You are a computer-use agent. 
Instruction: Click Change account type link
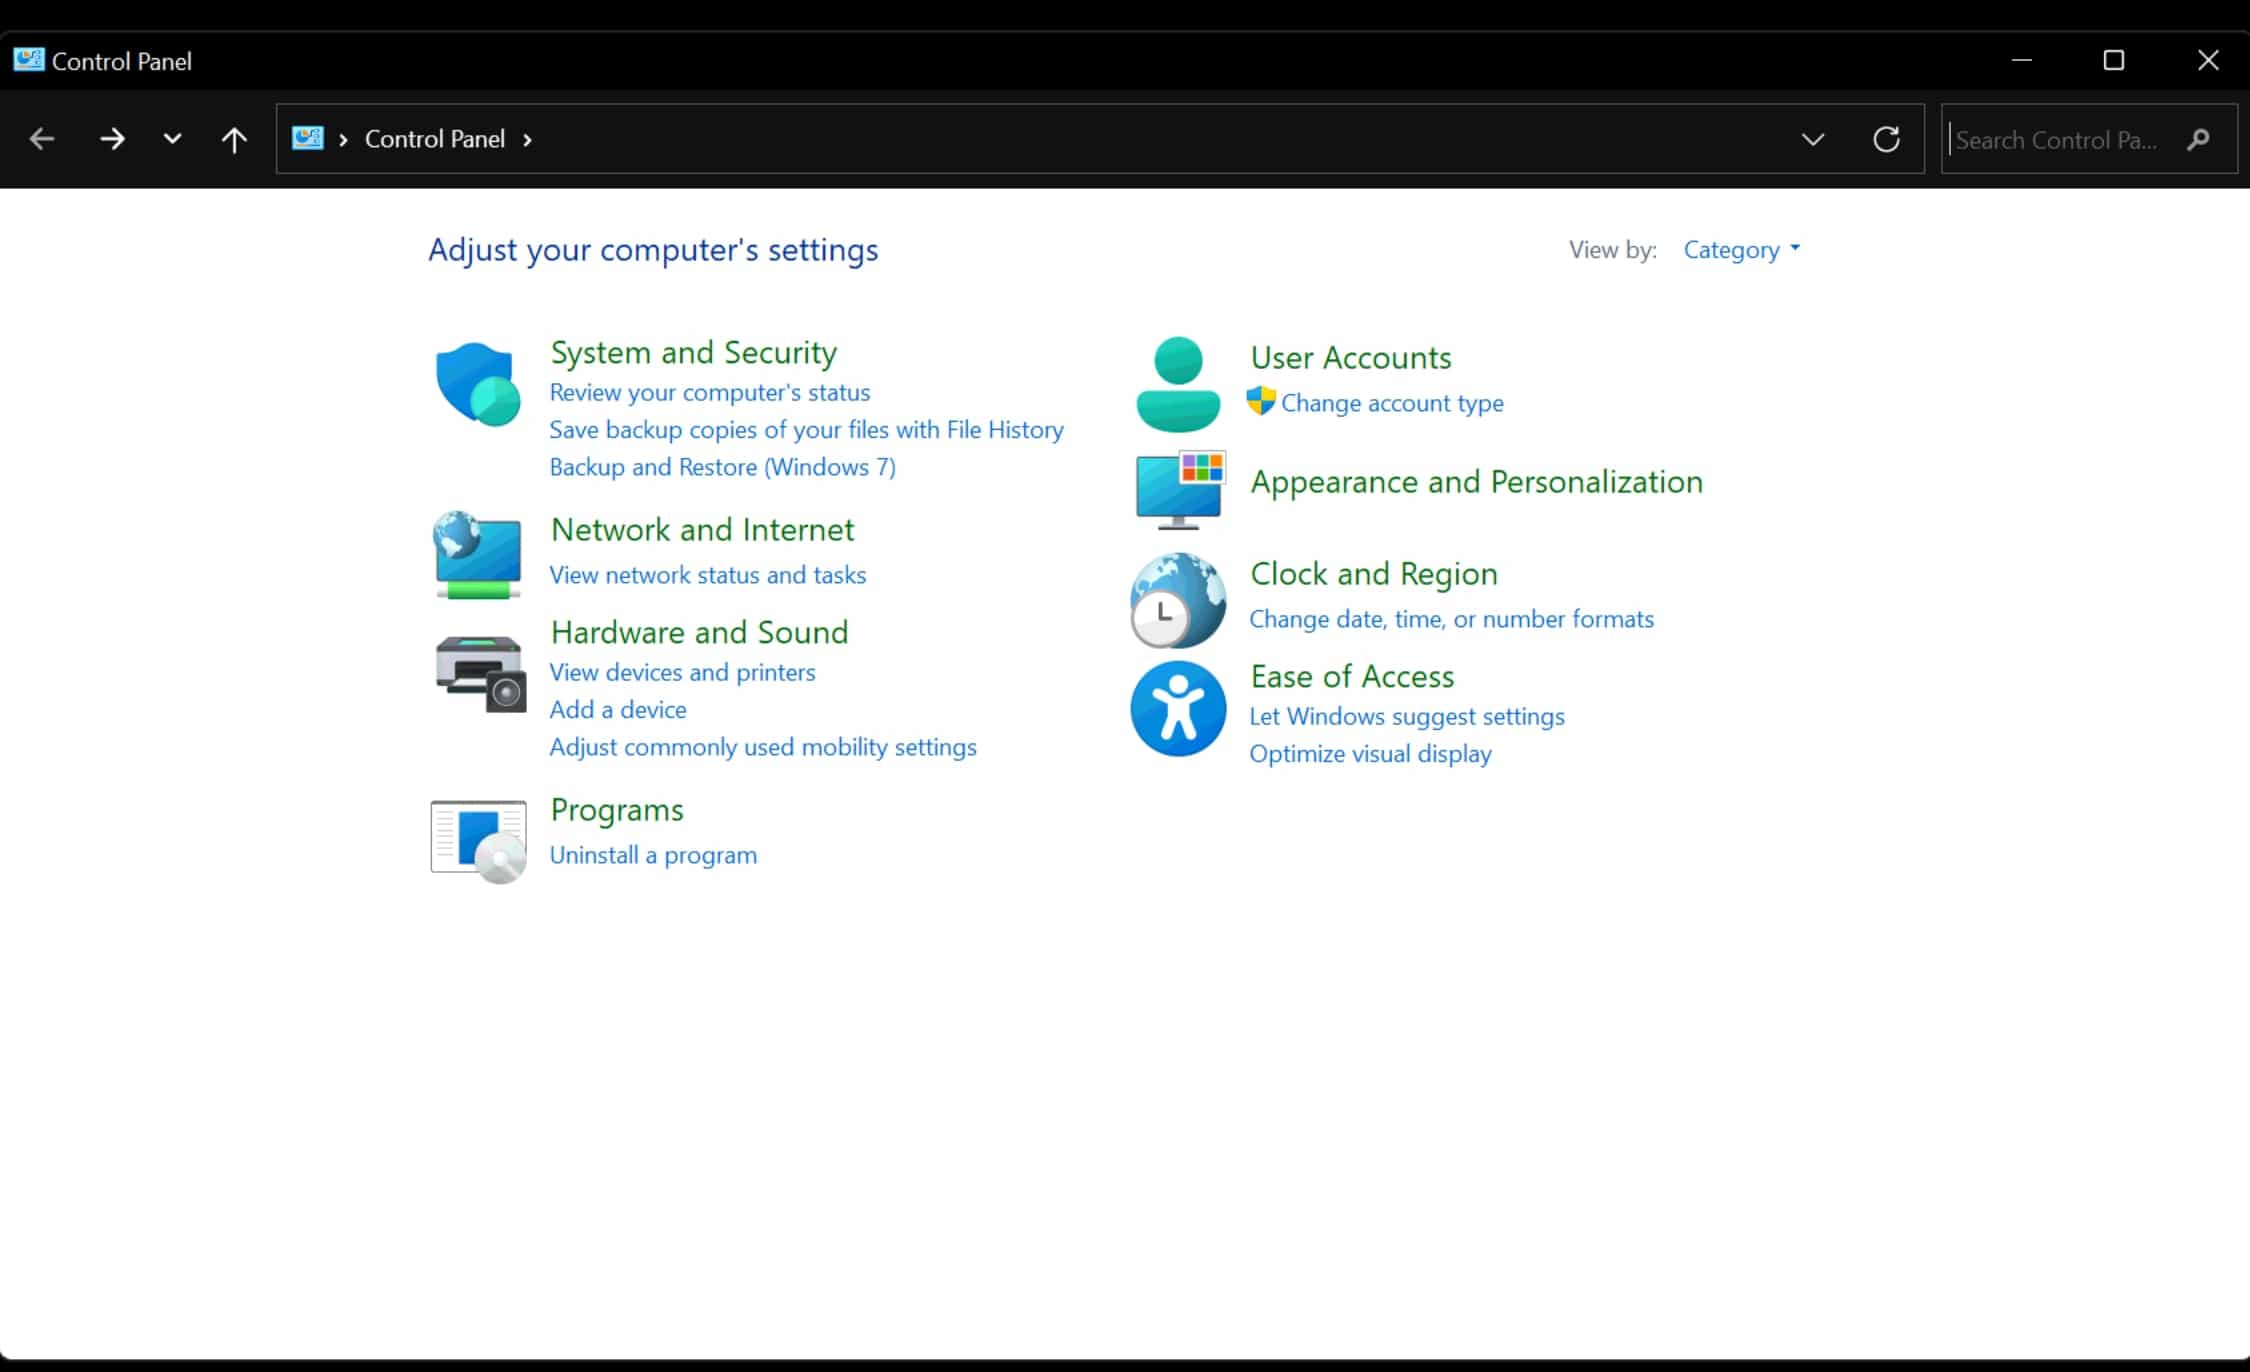pyautogui.click(x=1392, y=403)
